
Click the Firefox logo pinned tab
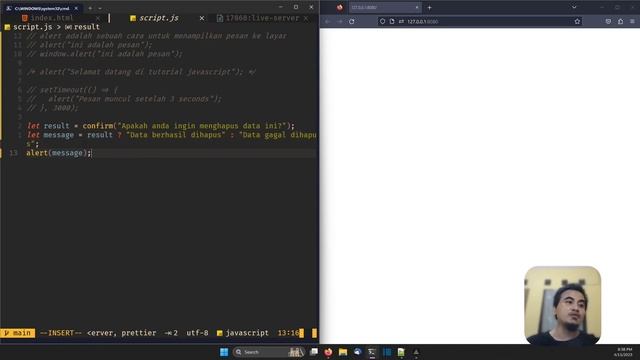click(x=340, y=7)
